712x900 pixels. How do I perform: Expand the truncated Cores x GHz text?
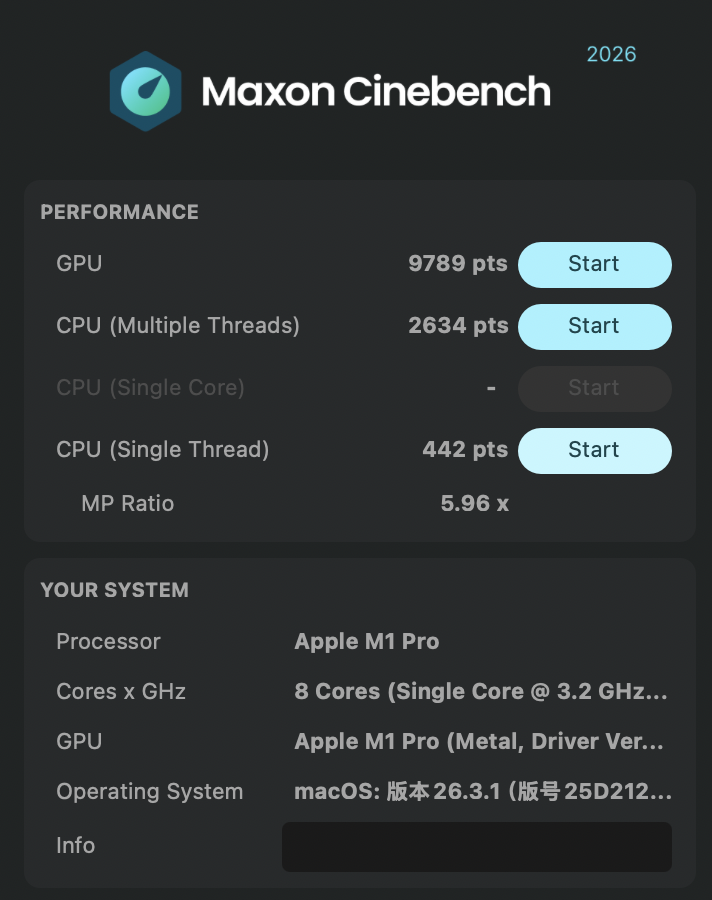[x=480, y=691]
